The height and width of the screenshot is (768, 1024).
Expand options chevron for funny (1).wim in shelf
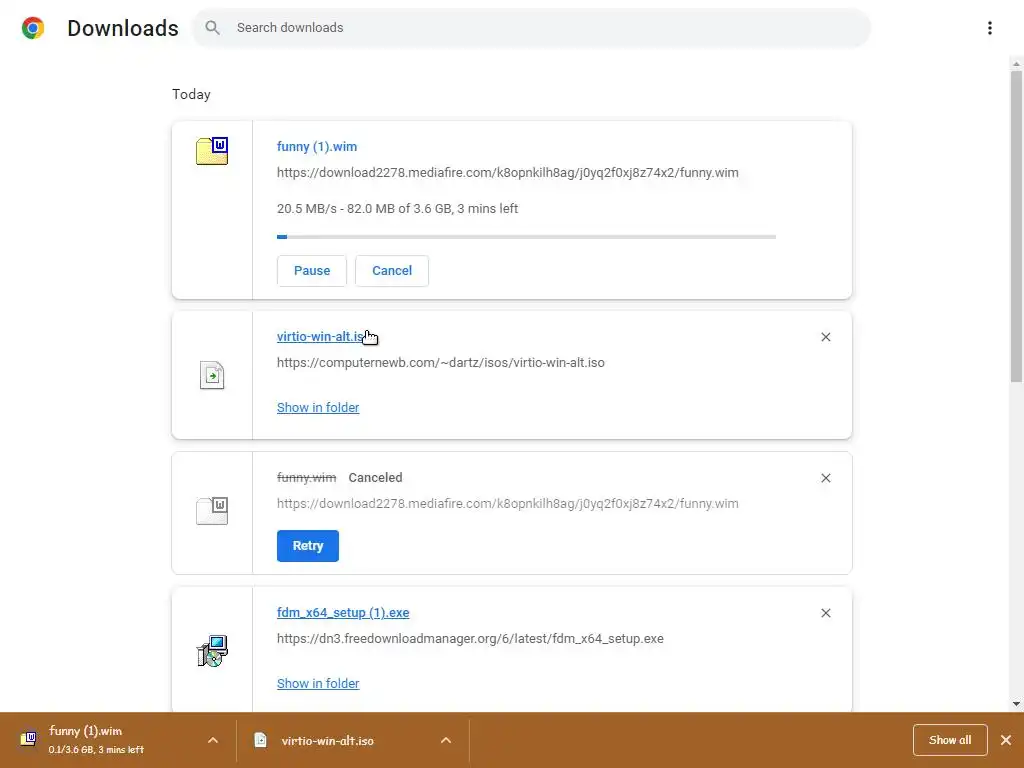pos(212,740)
